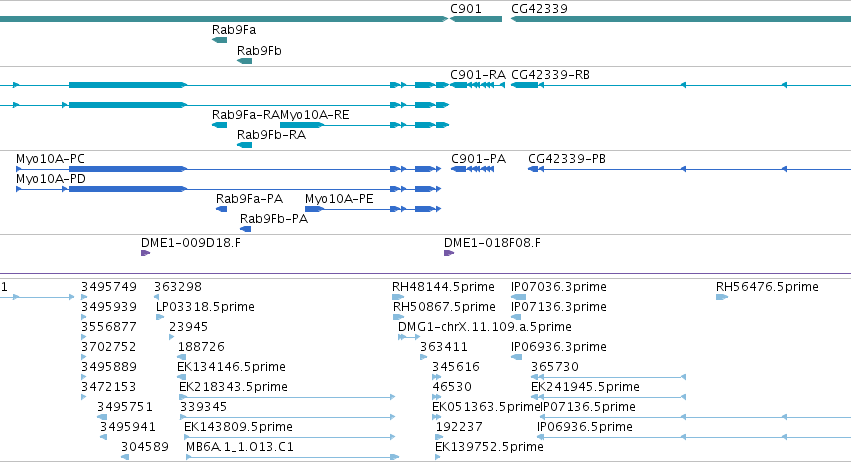Click the C901-RA transcript label
The height and width of the screenshot is (462, 851).
coord(478,75)
